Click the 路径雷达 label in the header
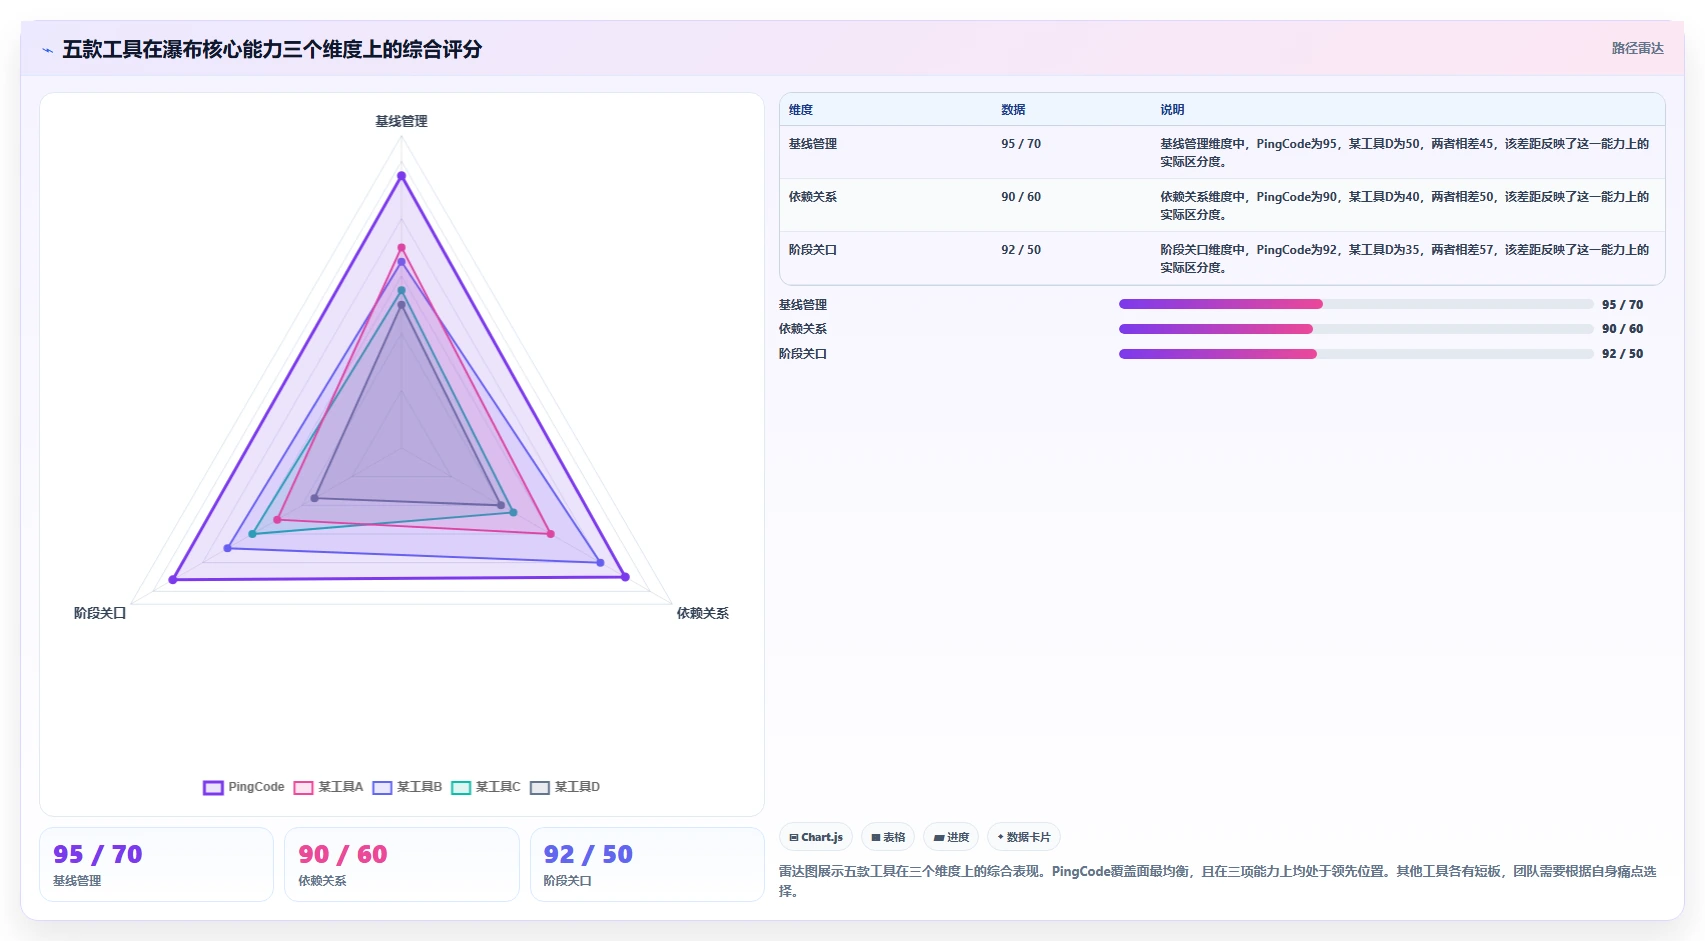This screenshot has height=941, width=1705. click(x=1637, y=48)
